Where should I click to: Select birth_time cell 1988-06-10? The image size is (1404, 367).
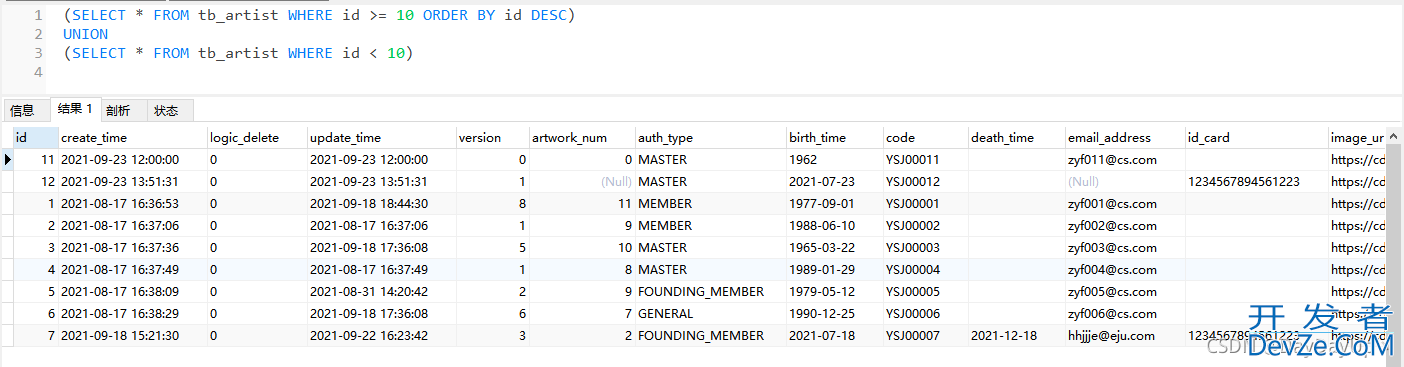[834, 226]
